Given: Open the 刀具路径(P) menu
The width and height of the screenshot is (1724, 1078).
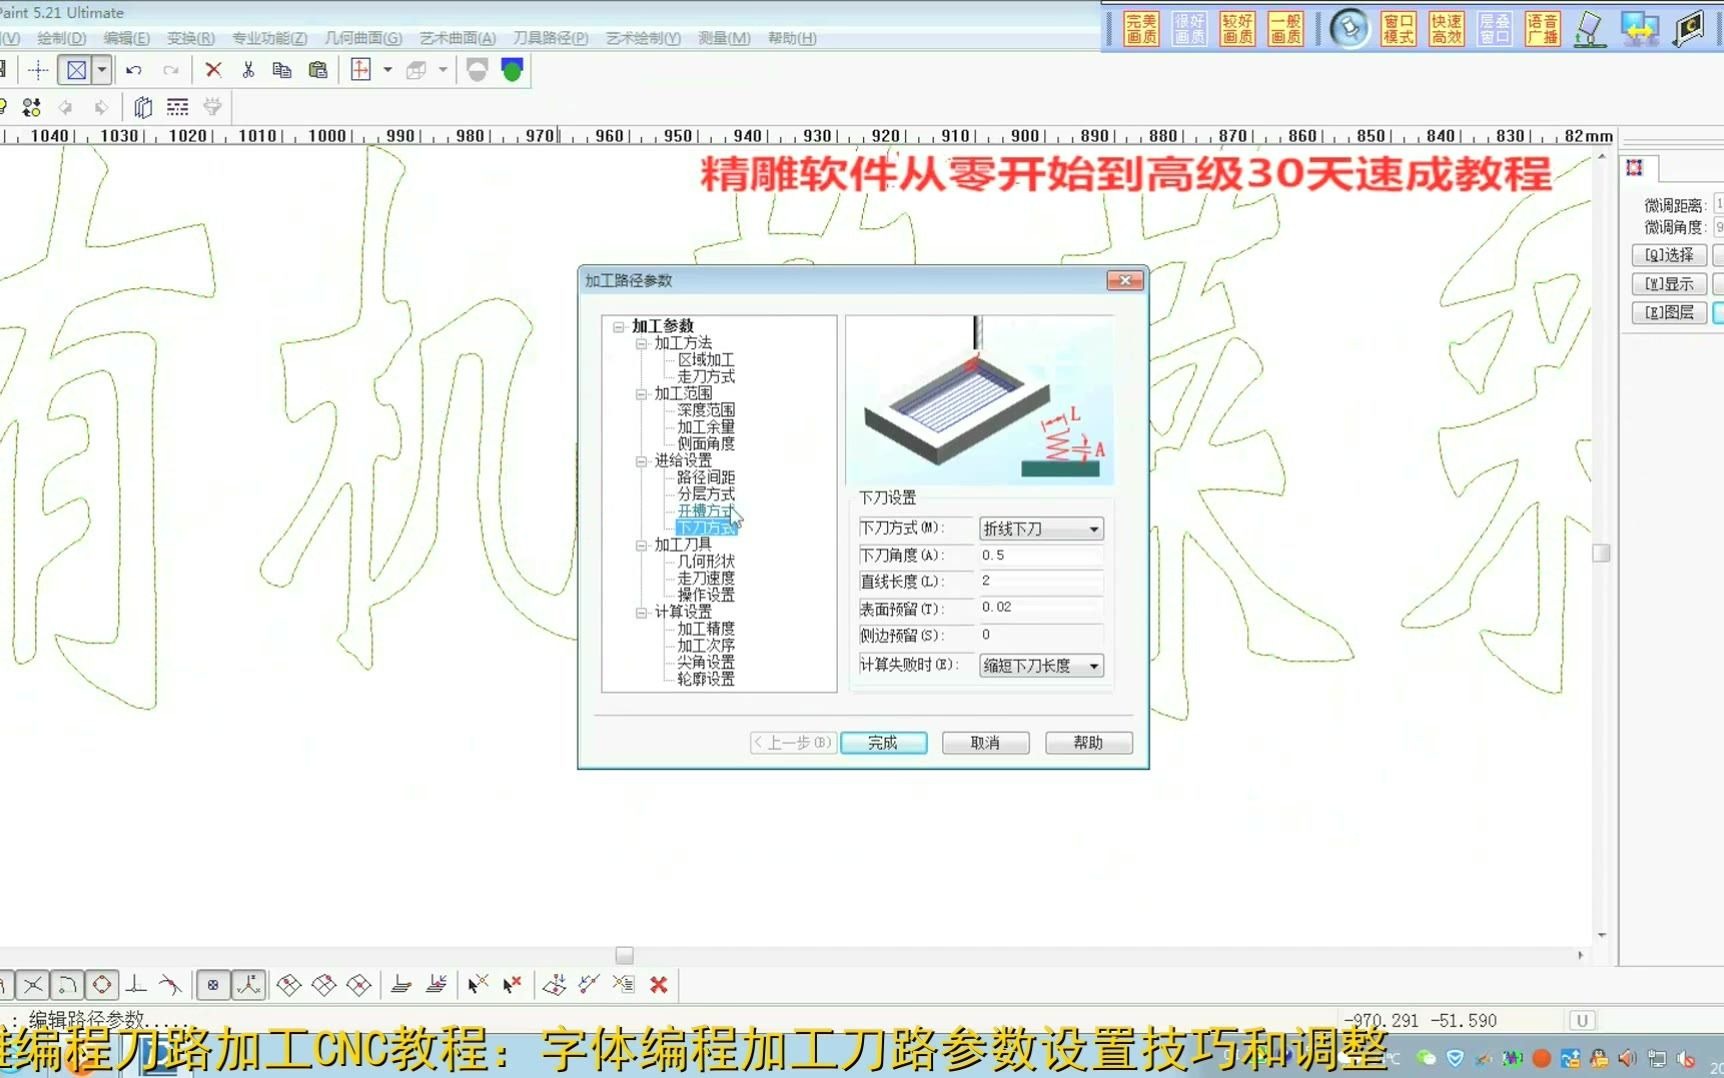Looking at the screenshot, I should 550,38.
